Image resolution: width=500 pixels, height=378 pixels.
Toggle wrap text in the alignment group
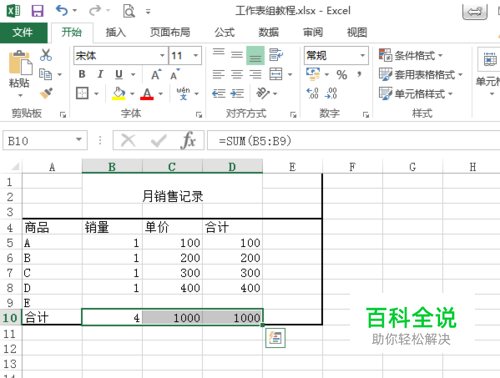[276, 55]
